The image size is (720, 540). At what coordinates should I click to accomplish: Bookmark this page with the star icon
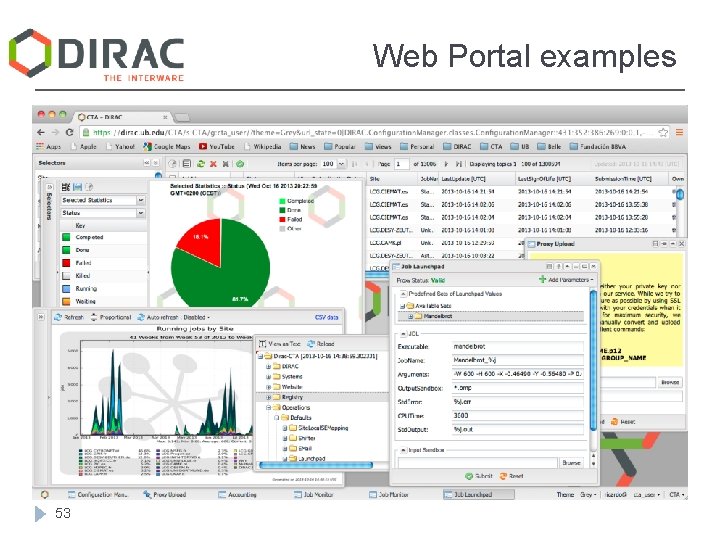pos(663,132)
